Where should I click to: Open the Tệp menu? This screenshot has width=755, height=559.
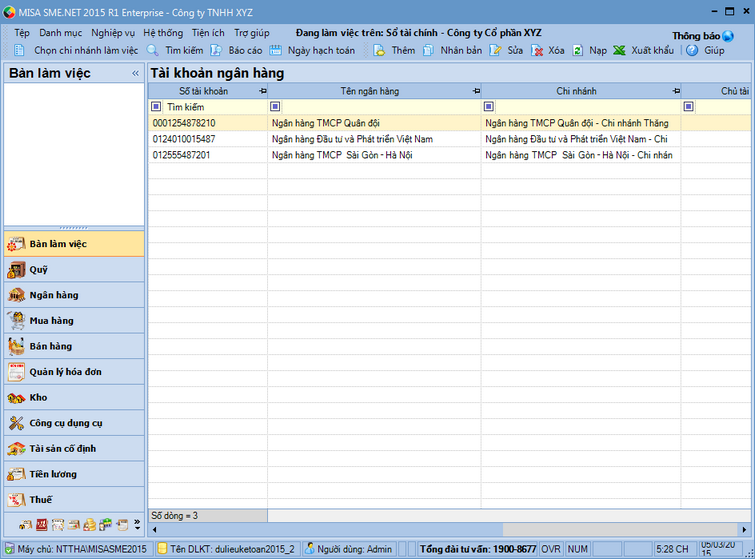[22, 33]
